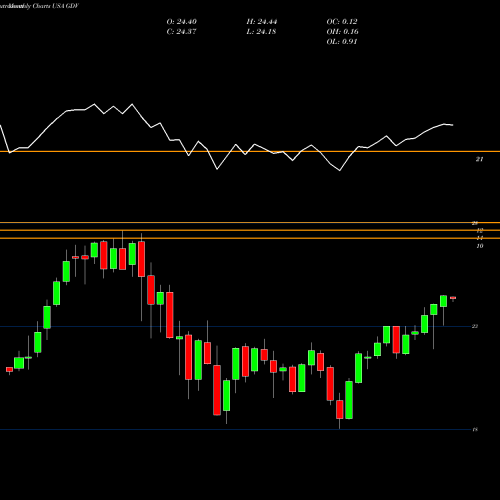The height and width of the screenshot is (500, 500).
Task: Click the '22' price axis label
Action: click(475, 326)
